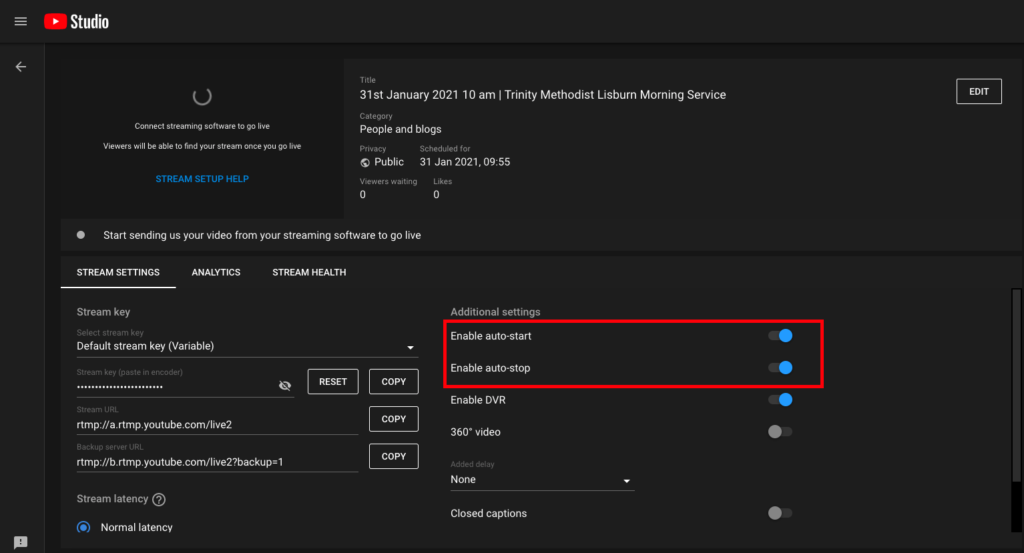Click the Public privacy globe icon
Image resolution: width=1024 pixels, height=553 pixels.
(x=365, y=163)
